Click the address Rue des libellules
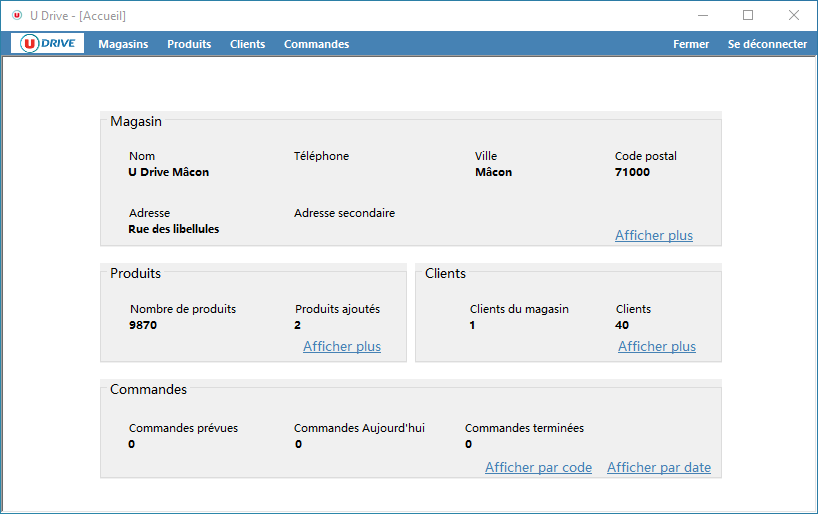The height and width of the screenshot is (514, 818). pyautogui.click(x=173, y=229)
